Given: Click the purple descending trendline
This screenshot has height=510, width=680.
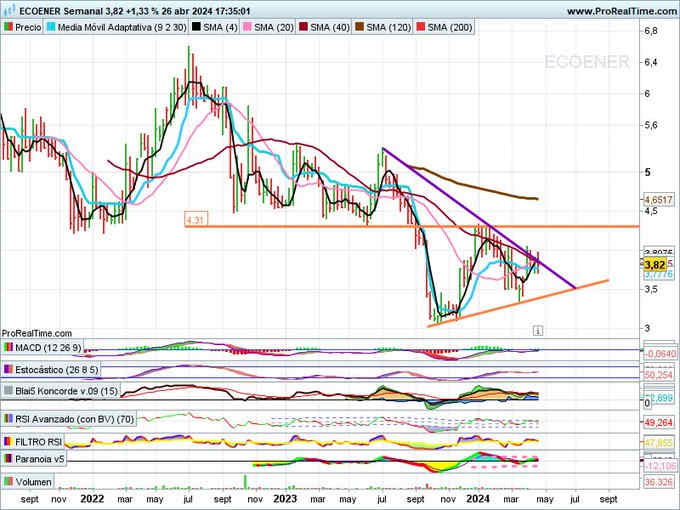Looking at the screenshot, I should (479, 218).
